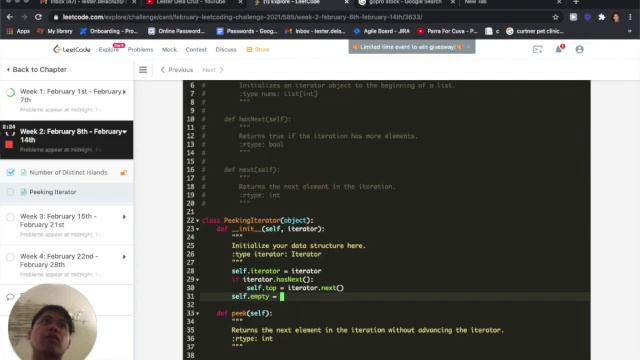The image size is (640, 360).
Task: Open the Explore menu
Action: tap(109, 49)
